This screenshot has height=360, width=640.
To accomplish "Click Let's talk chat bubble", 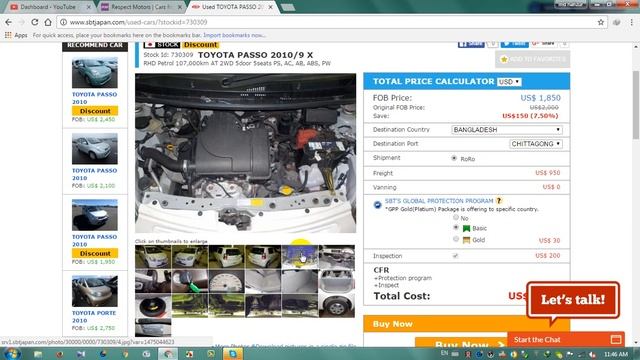I will pos(573,300).
